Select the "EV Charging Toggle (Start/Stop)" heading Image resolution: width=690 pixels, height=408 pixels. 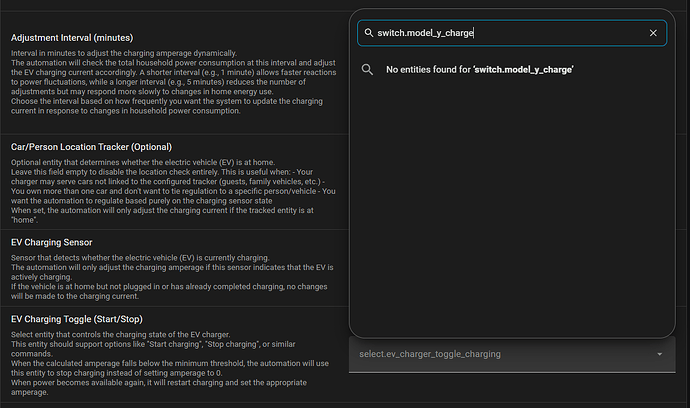[77, 319]
